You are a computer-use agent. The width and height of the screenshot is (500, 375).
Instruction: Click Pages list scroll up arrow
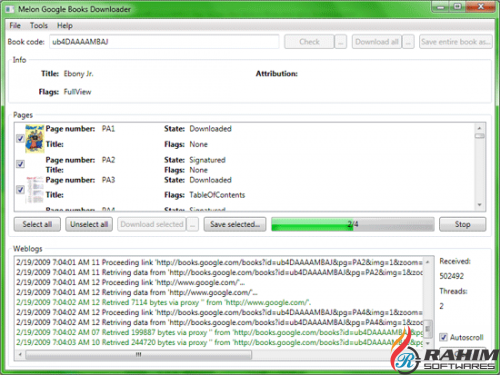(480, 128)
